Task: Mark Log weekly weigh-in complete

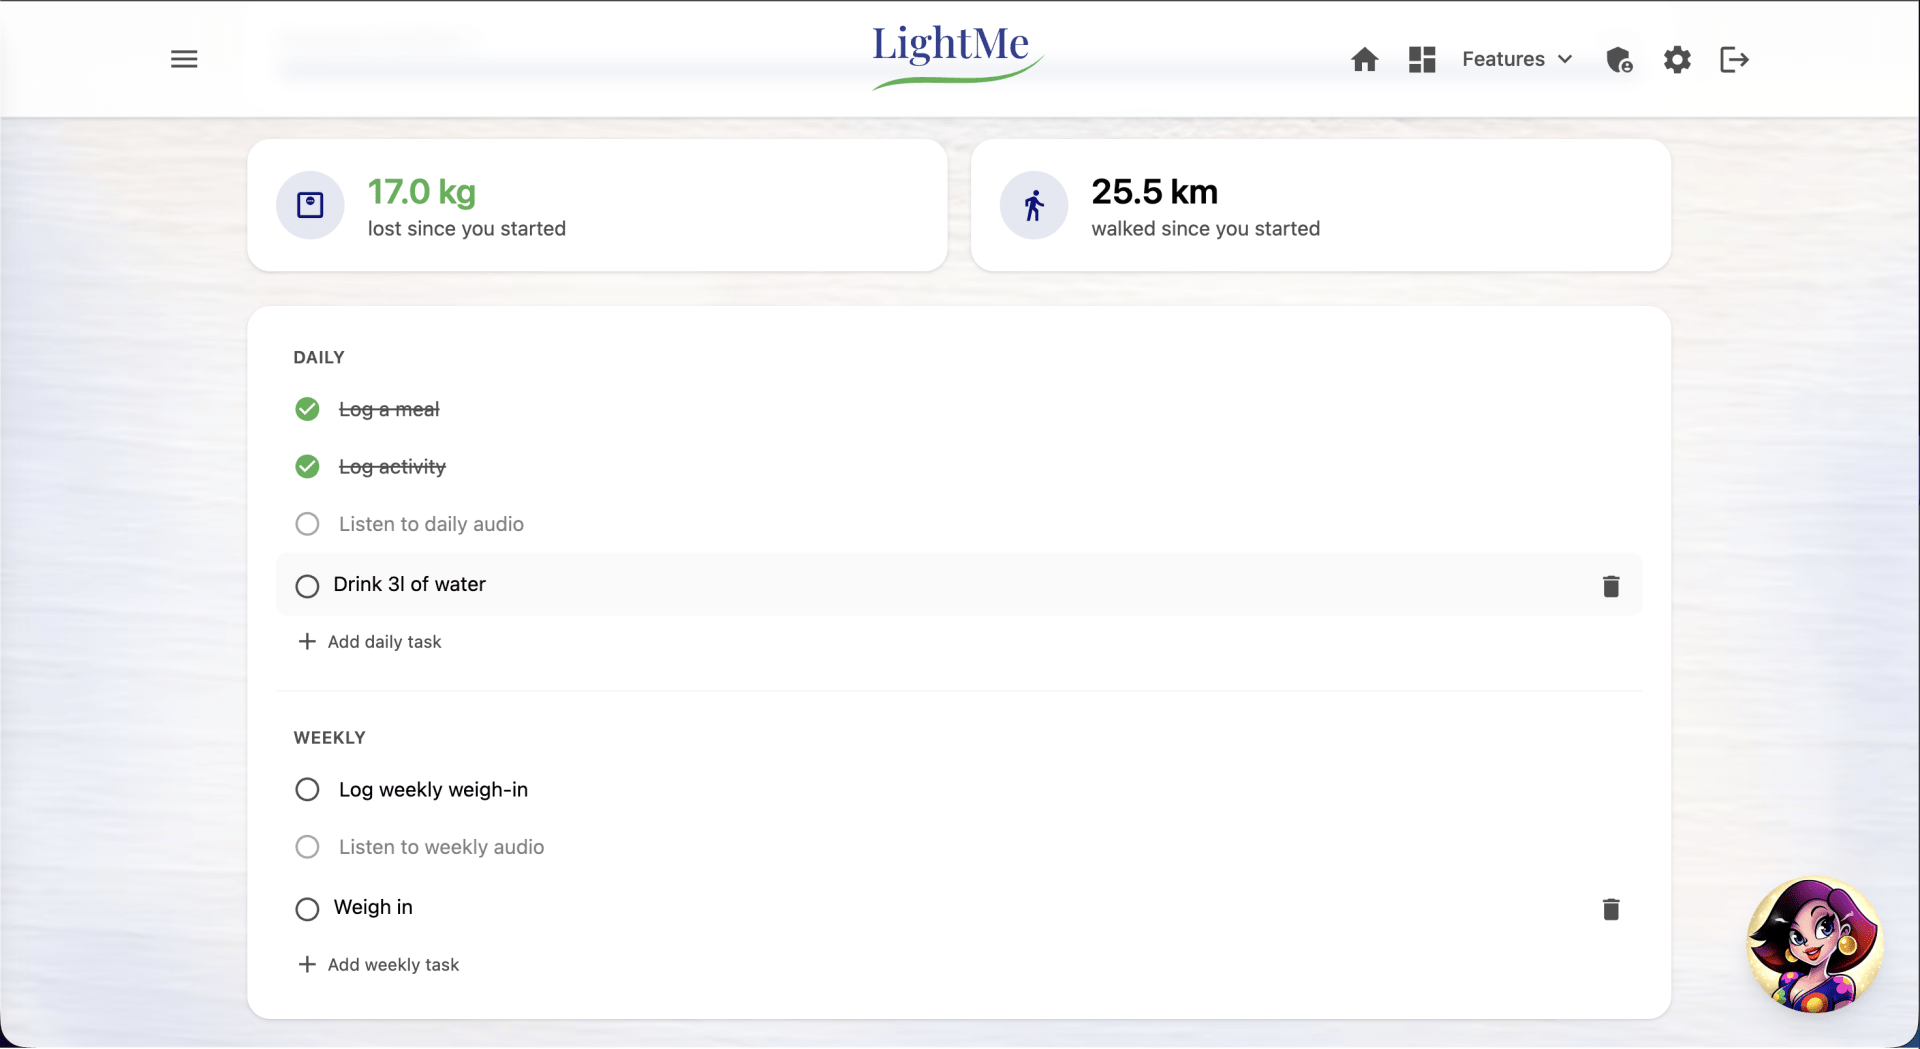Action: pos(307,790)
